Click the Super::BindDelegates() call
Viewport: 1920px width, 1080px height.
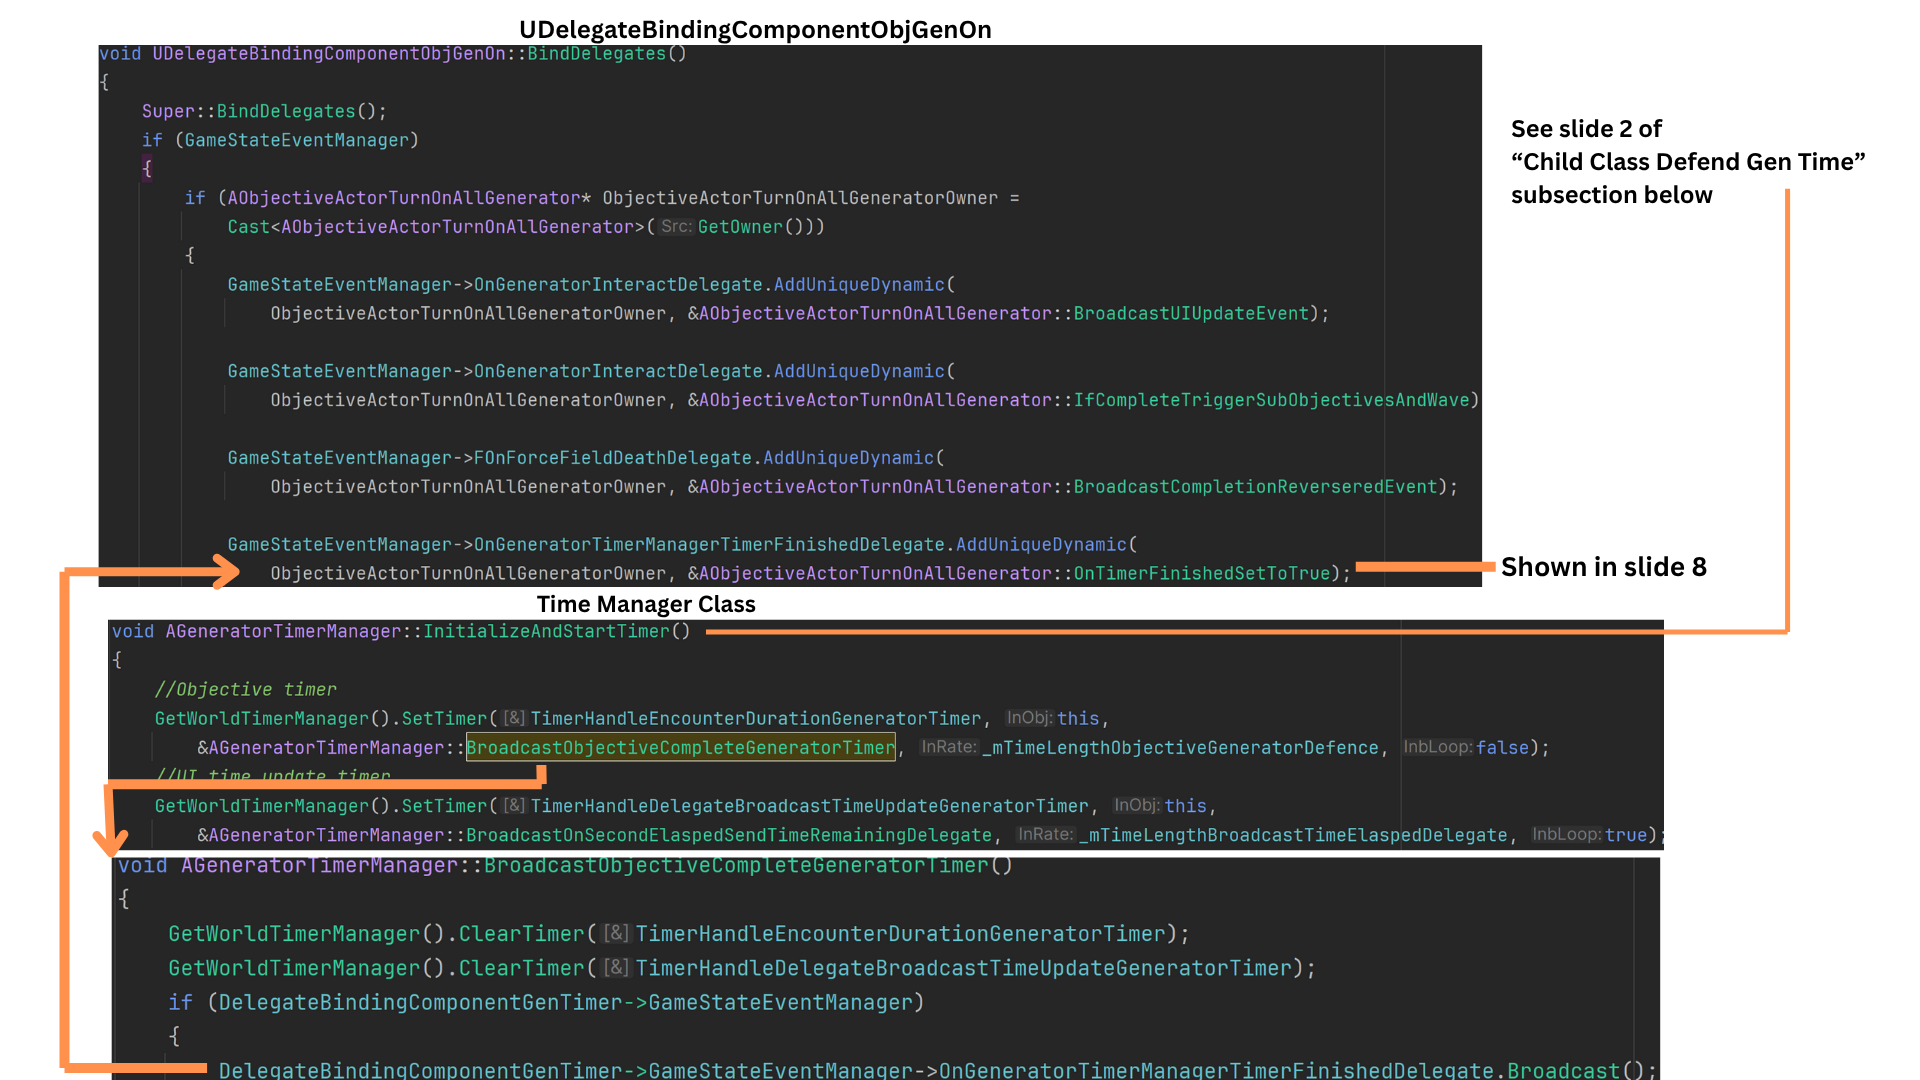[263, 111]
